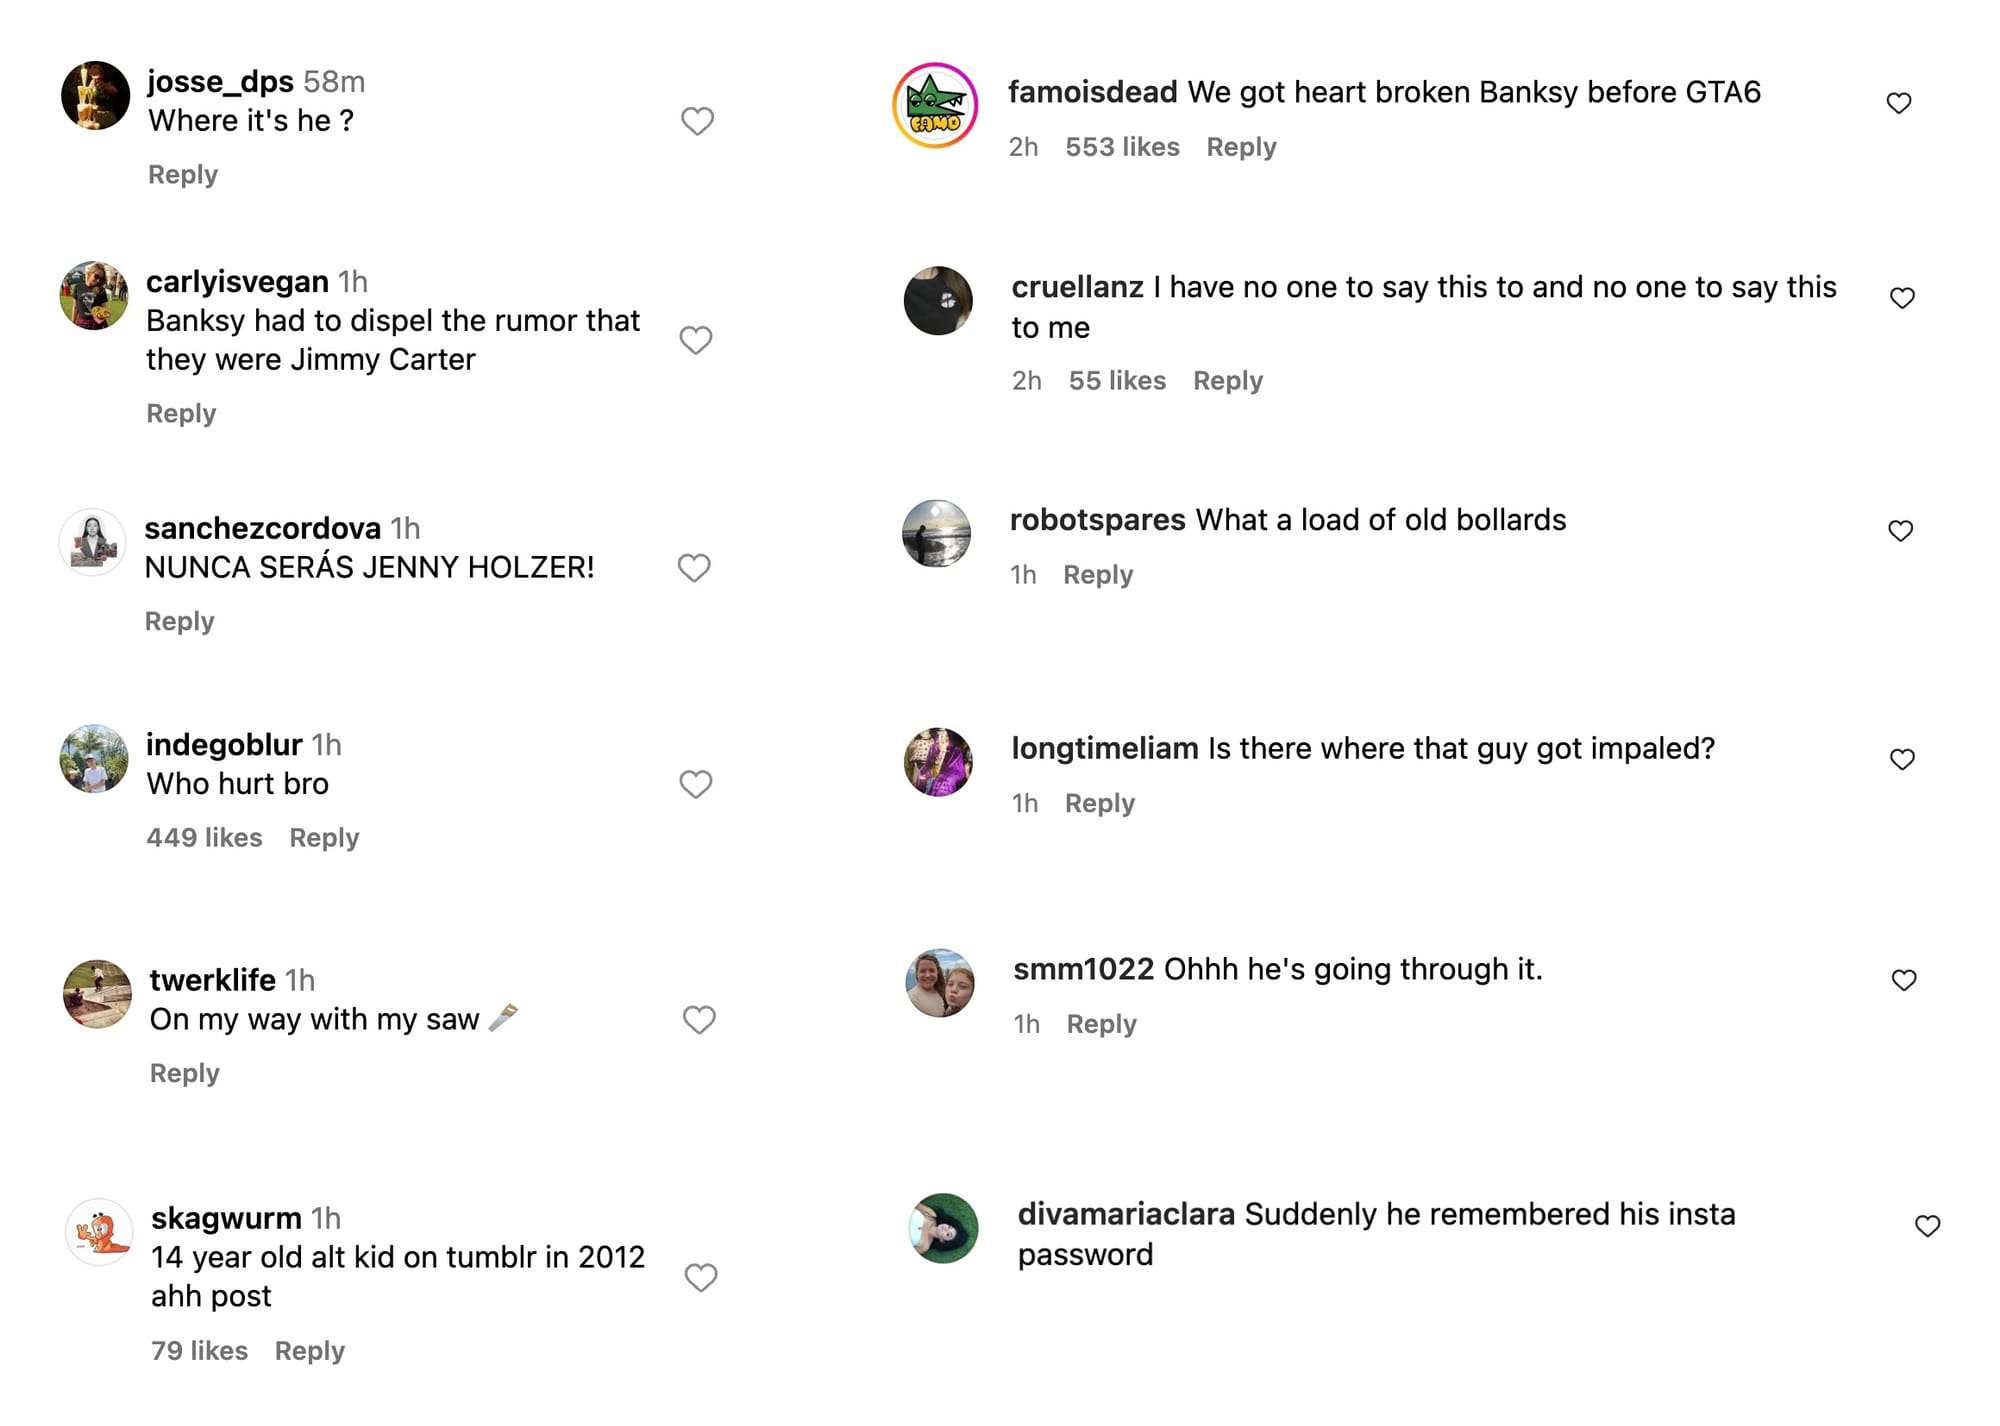Reply to smm1022's comment

point(1101,1024)
